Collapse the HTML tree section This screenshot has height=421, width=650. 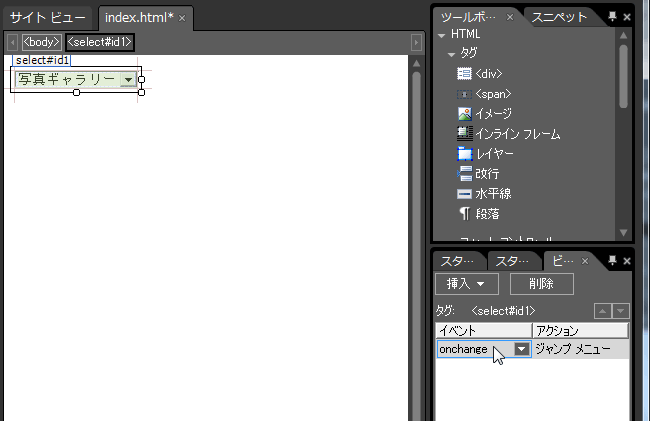tap(441, 35)
